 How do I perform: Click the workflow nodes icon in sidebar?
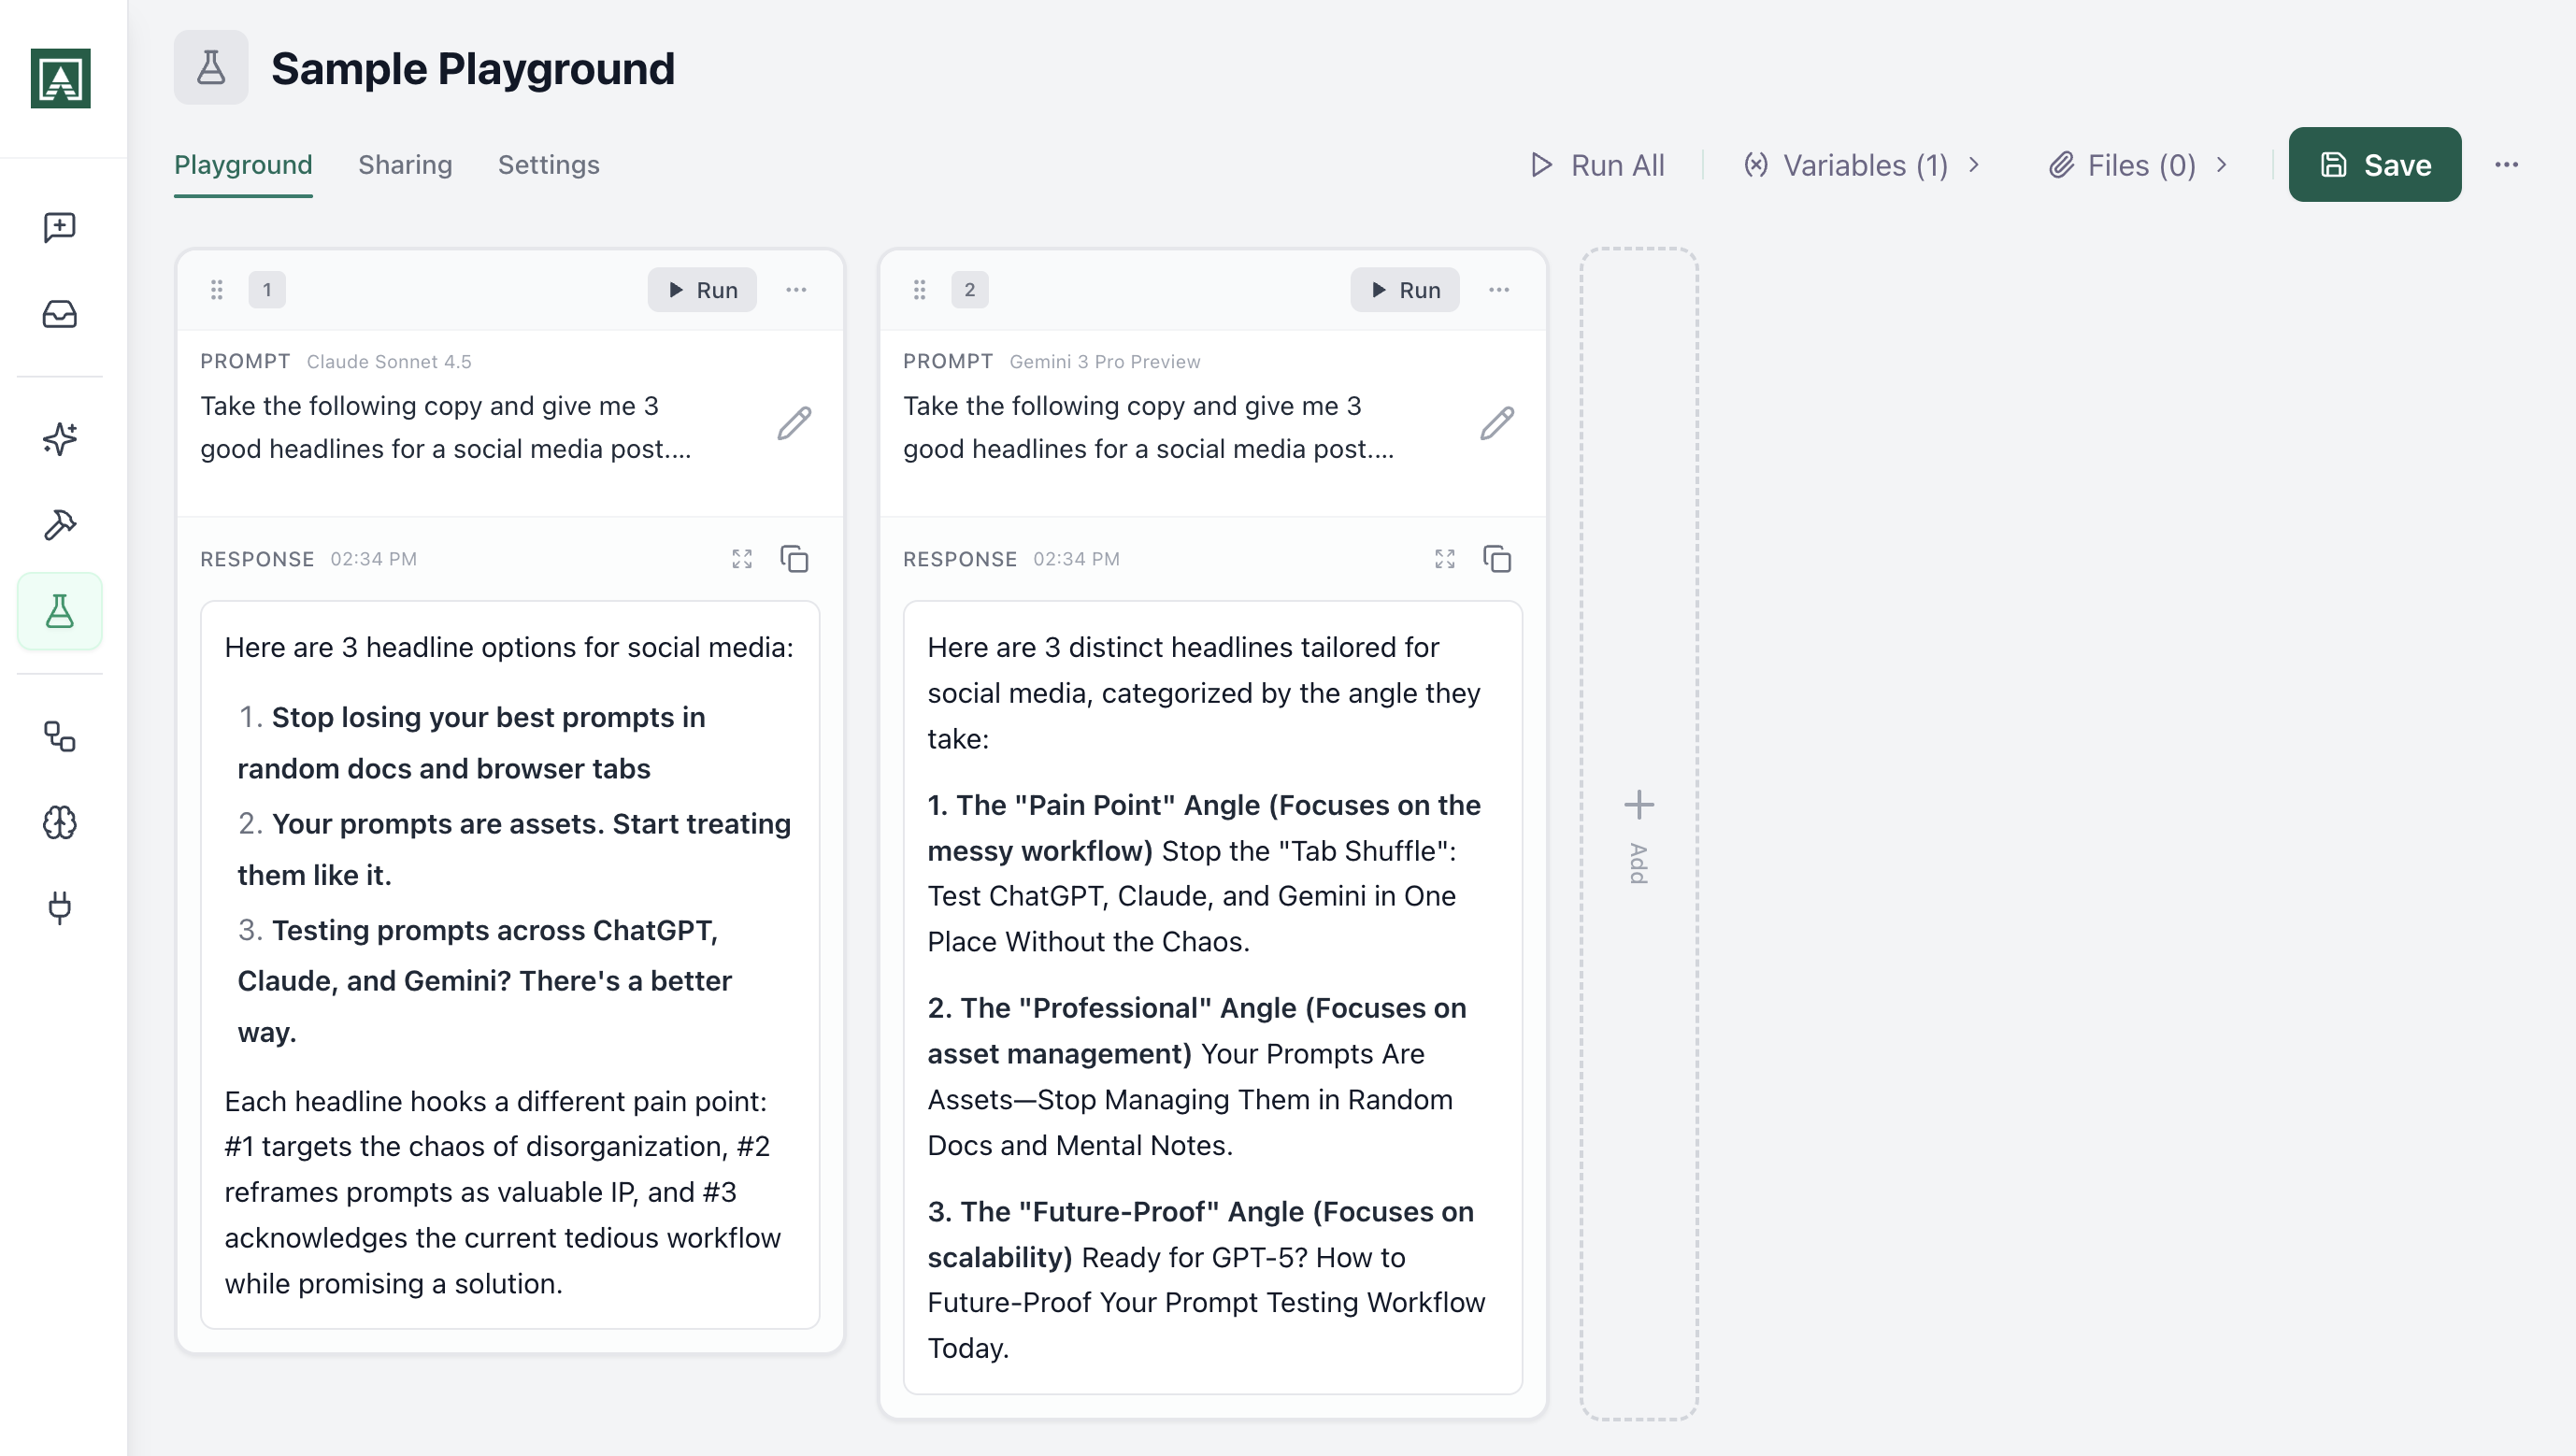click(x=60, y=737)
